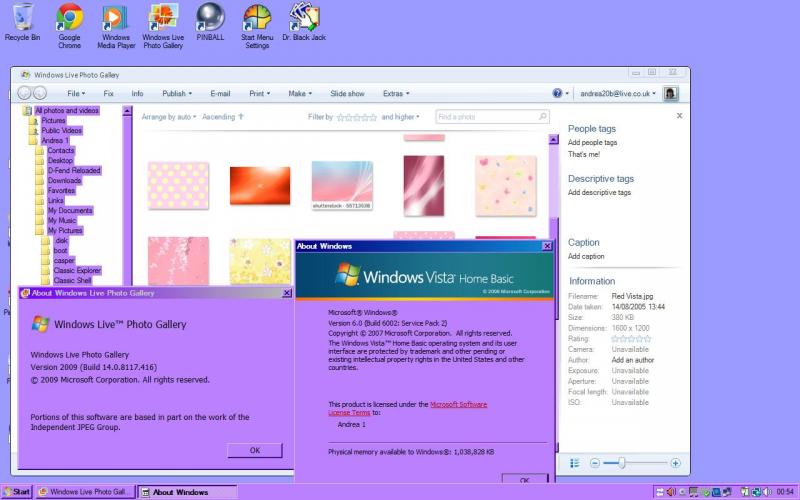Click Add caption link
This screenshot has width=800, height=500.
click(586, 256)
